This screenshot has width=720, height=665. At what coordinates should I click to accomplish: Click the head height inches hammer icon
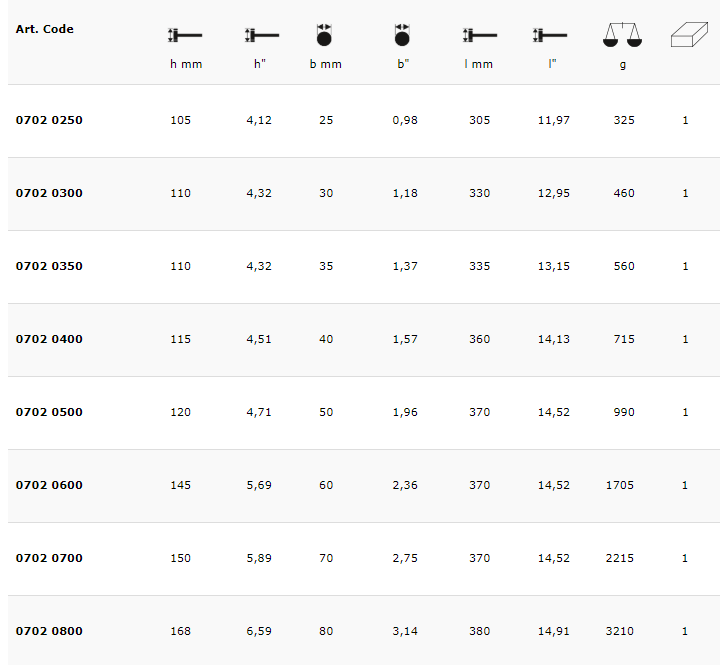(262, 36)
